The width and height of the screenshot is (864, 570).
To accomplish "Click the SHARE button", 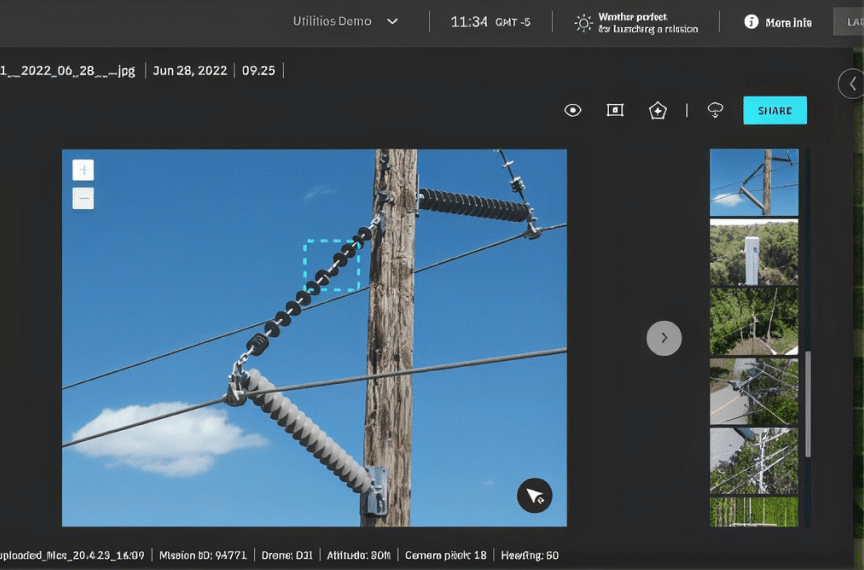I will tap(775, 110).
